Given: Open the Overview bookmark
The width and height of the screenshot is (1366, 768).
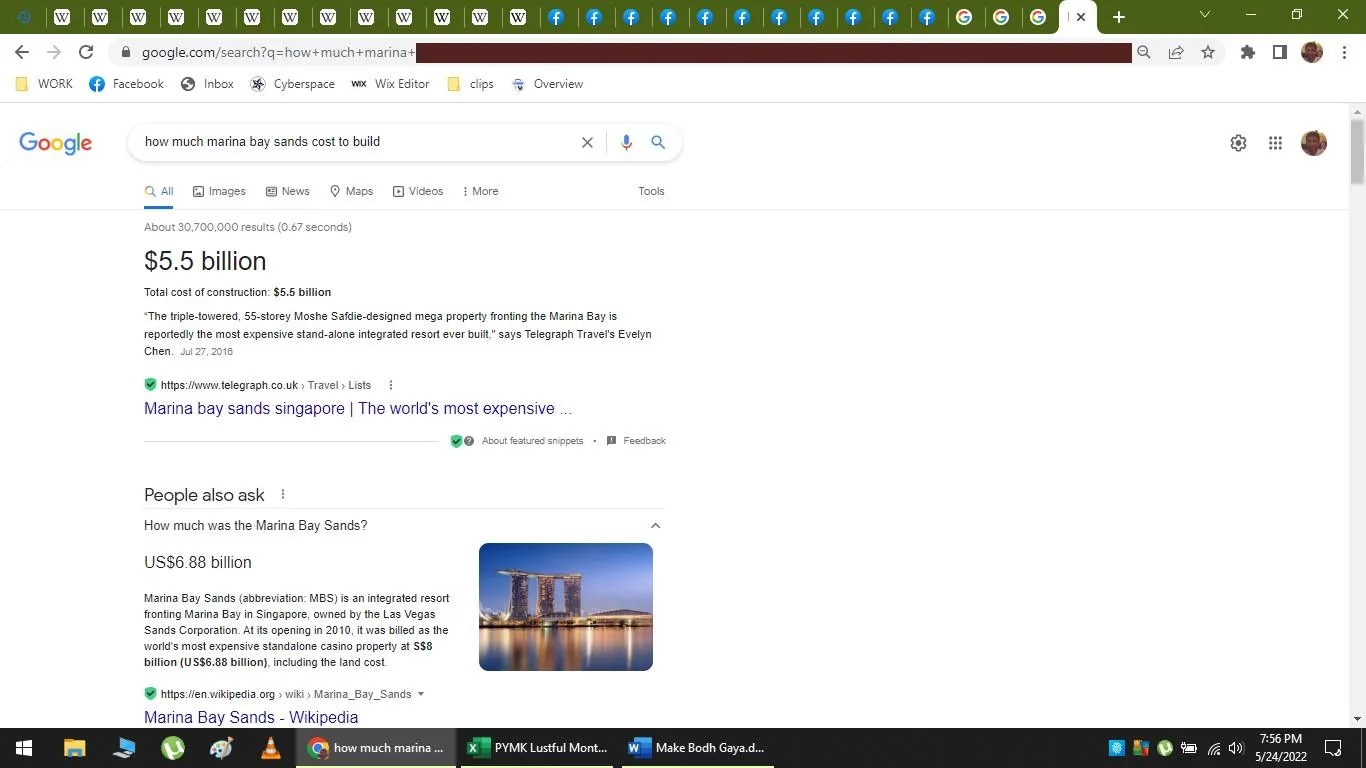Looking at the screenshot, I should [x=547, y=84].
